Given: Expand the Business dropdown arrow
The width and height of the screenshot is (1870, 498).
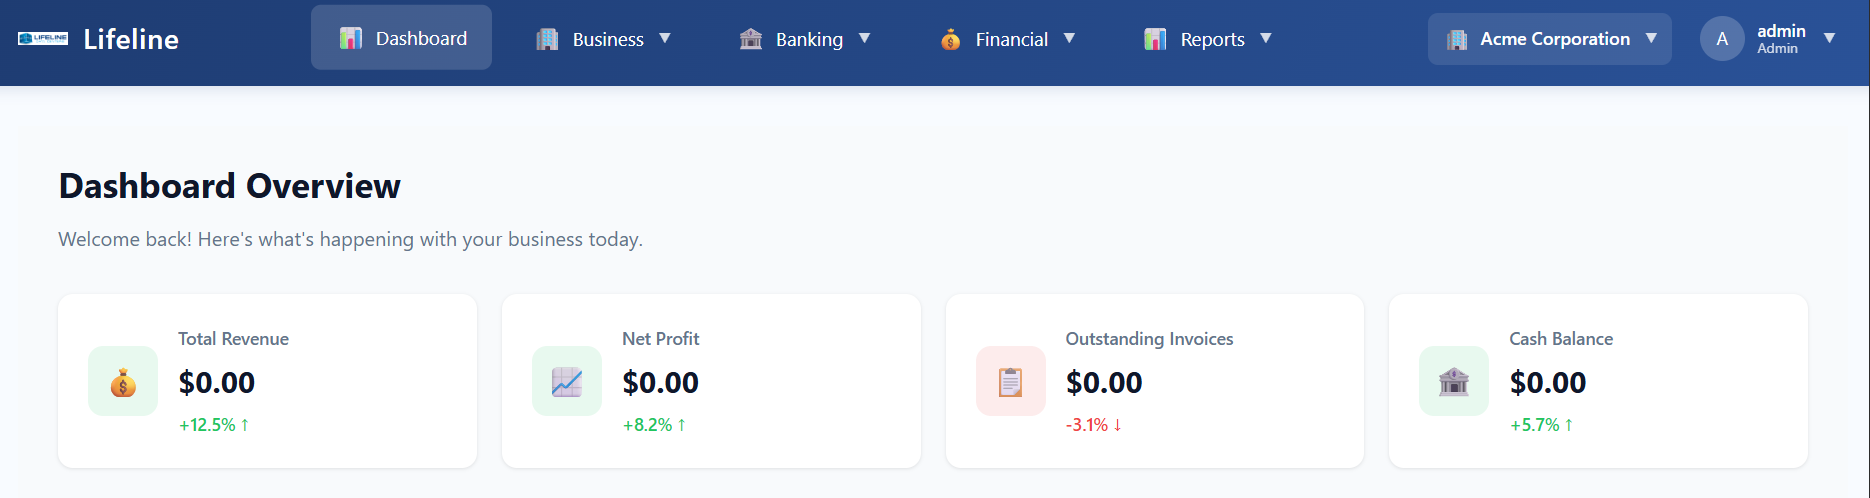Looking at the screenshot, I should coord(665,39).
